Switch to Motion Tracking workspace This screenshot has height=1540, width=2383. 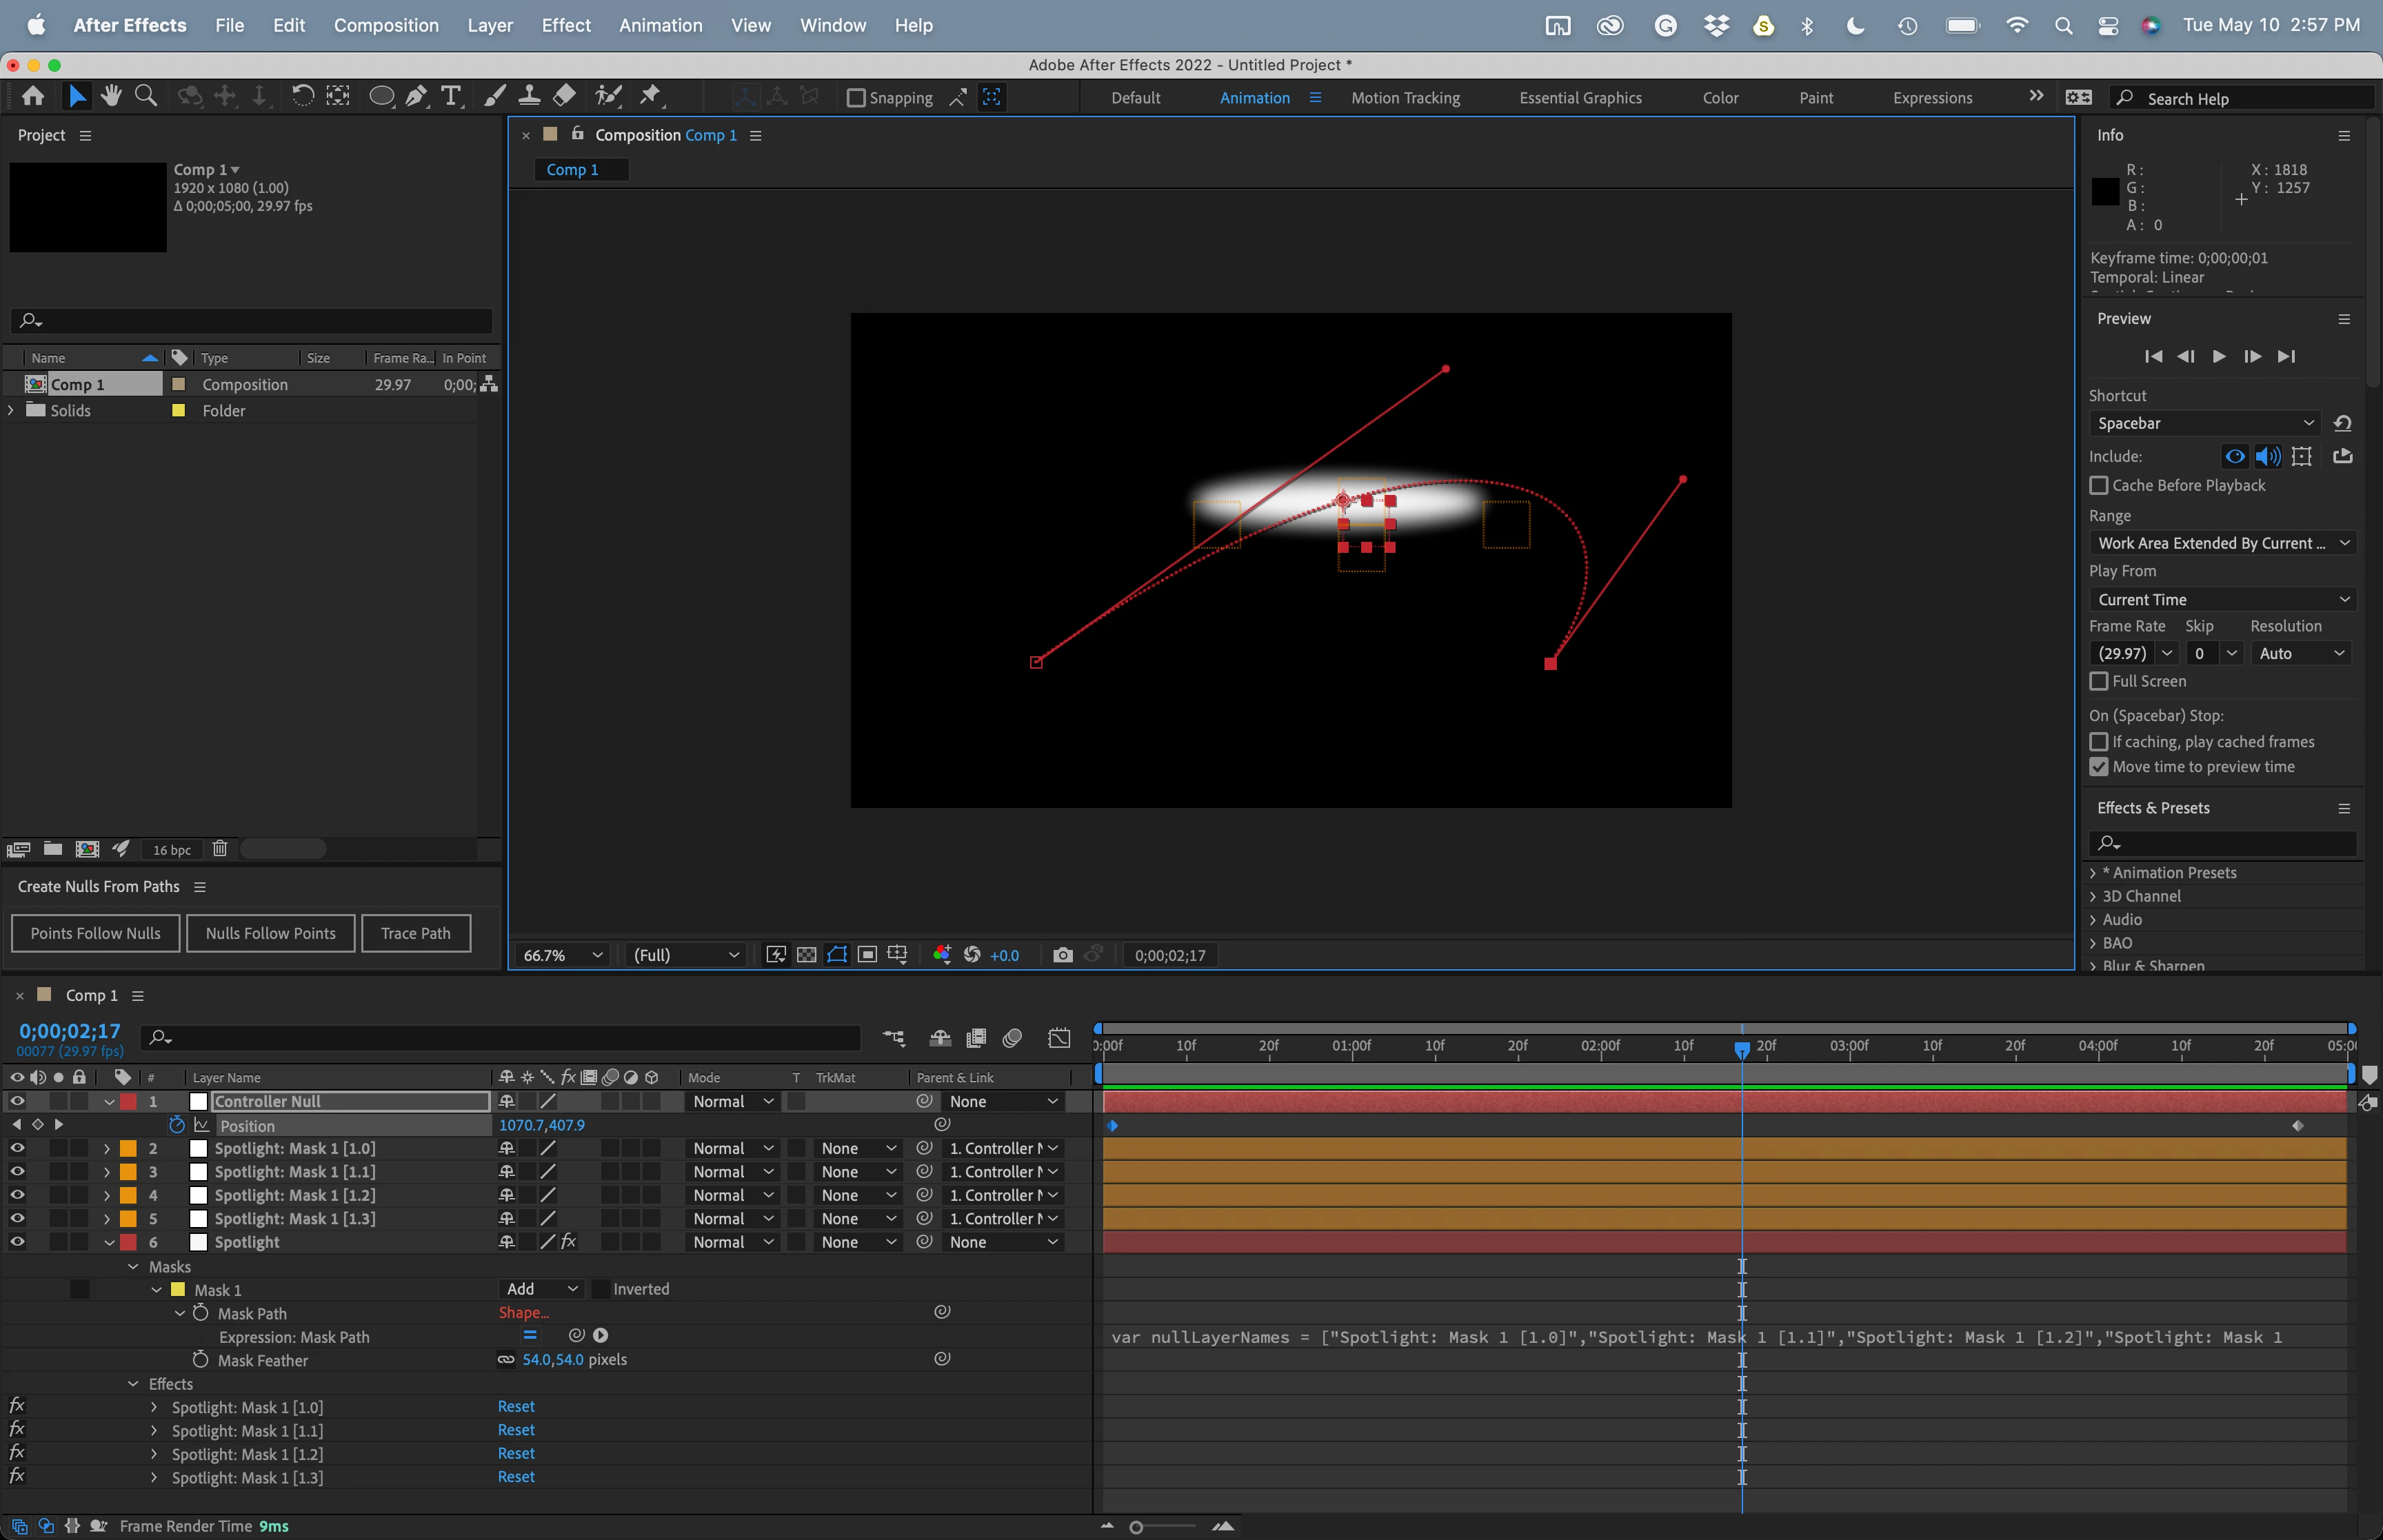click(x=1405, y=98)
